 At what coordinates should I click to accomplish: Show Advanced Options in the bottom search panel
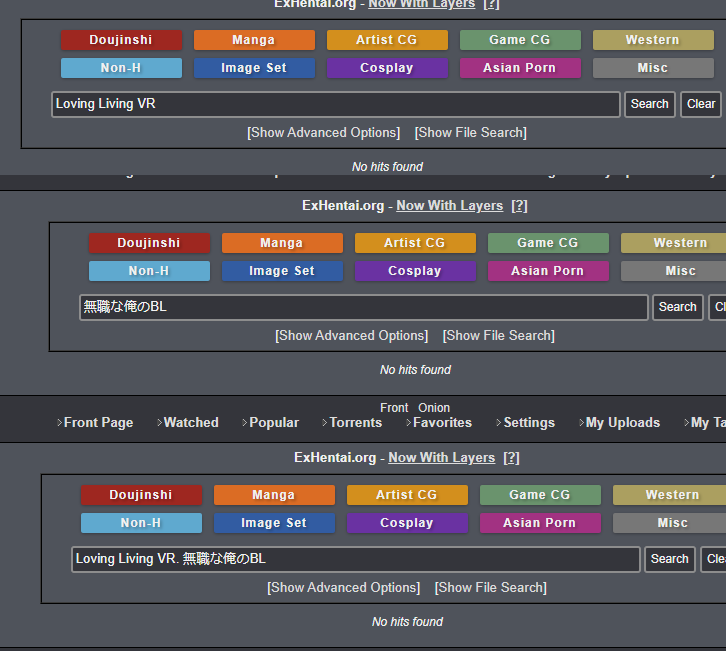coord(344,588)
